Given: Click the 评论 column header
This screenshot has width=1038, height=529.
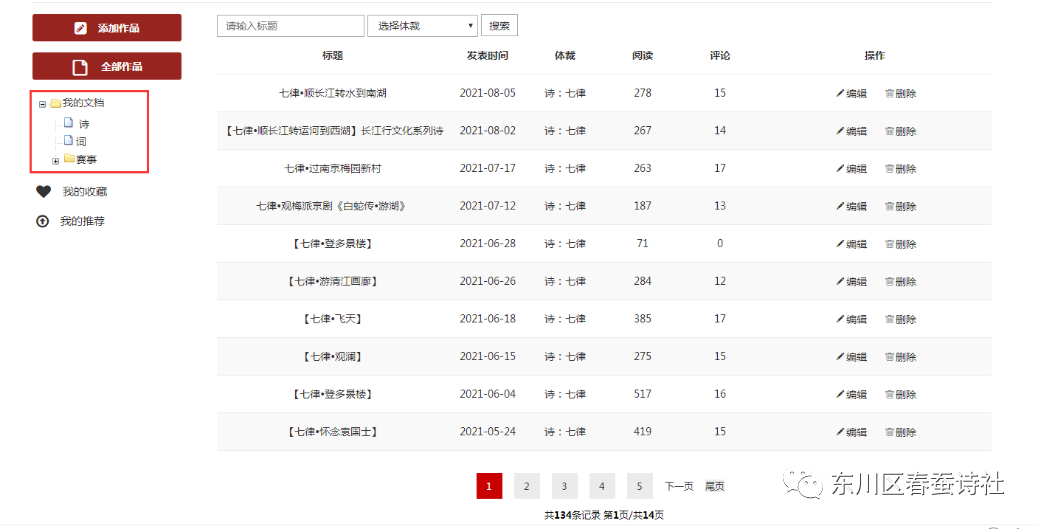Looking at the screenshot, I should (x=720, y=56).
